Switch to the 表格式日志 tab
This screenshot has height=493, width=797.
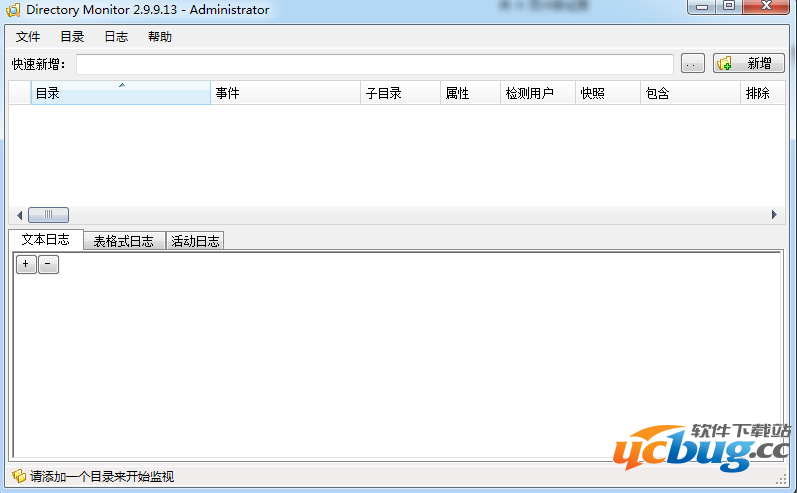(124, 241)
